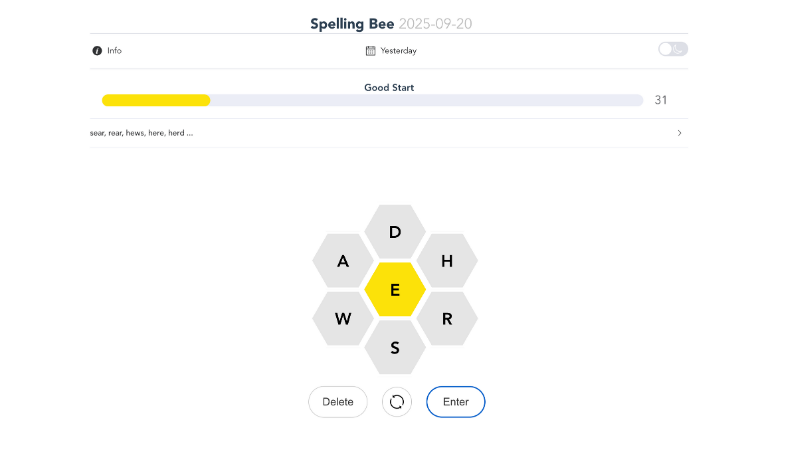The image size is (800, 450).
Task: Expand the found words list chevron
Action: (x=680, y=133)
